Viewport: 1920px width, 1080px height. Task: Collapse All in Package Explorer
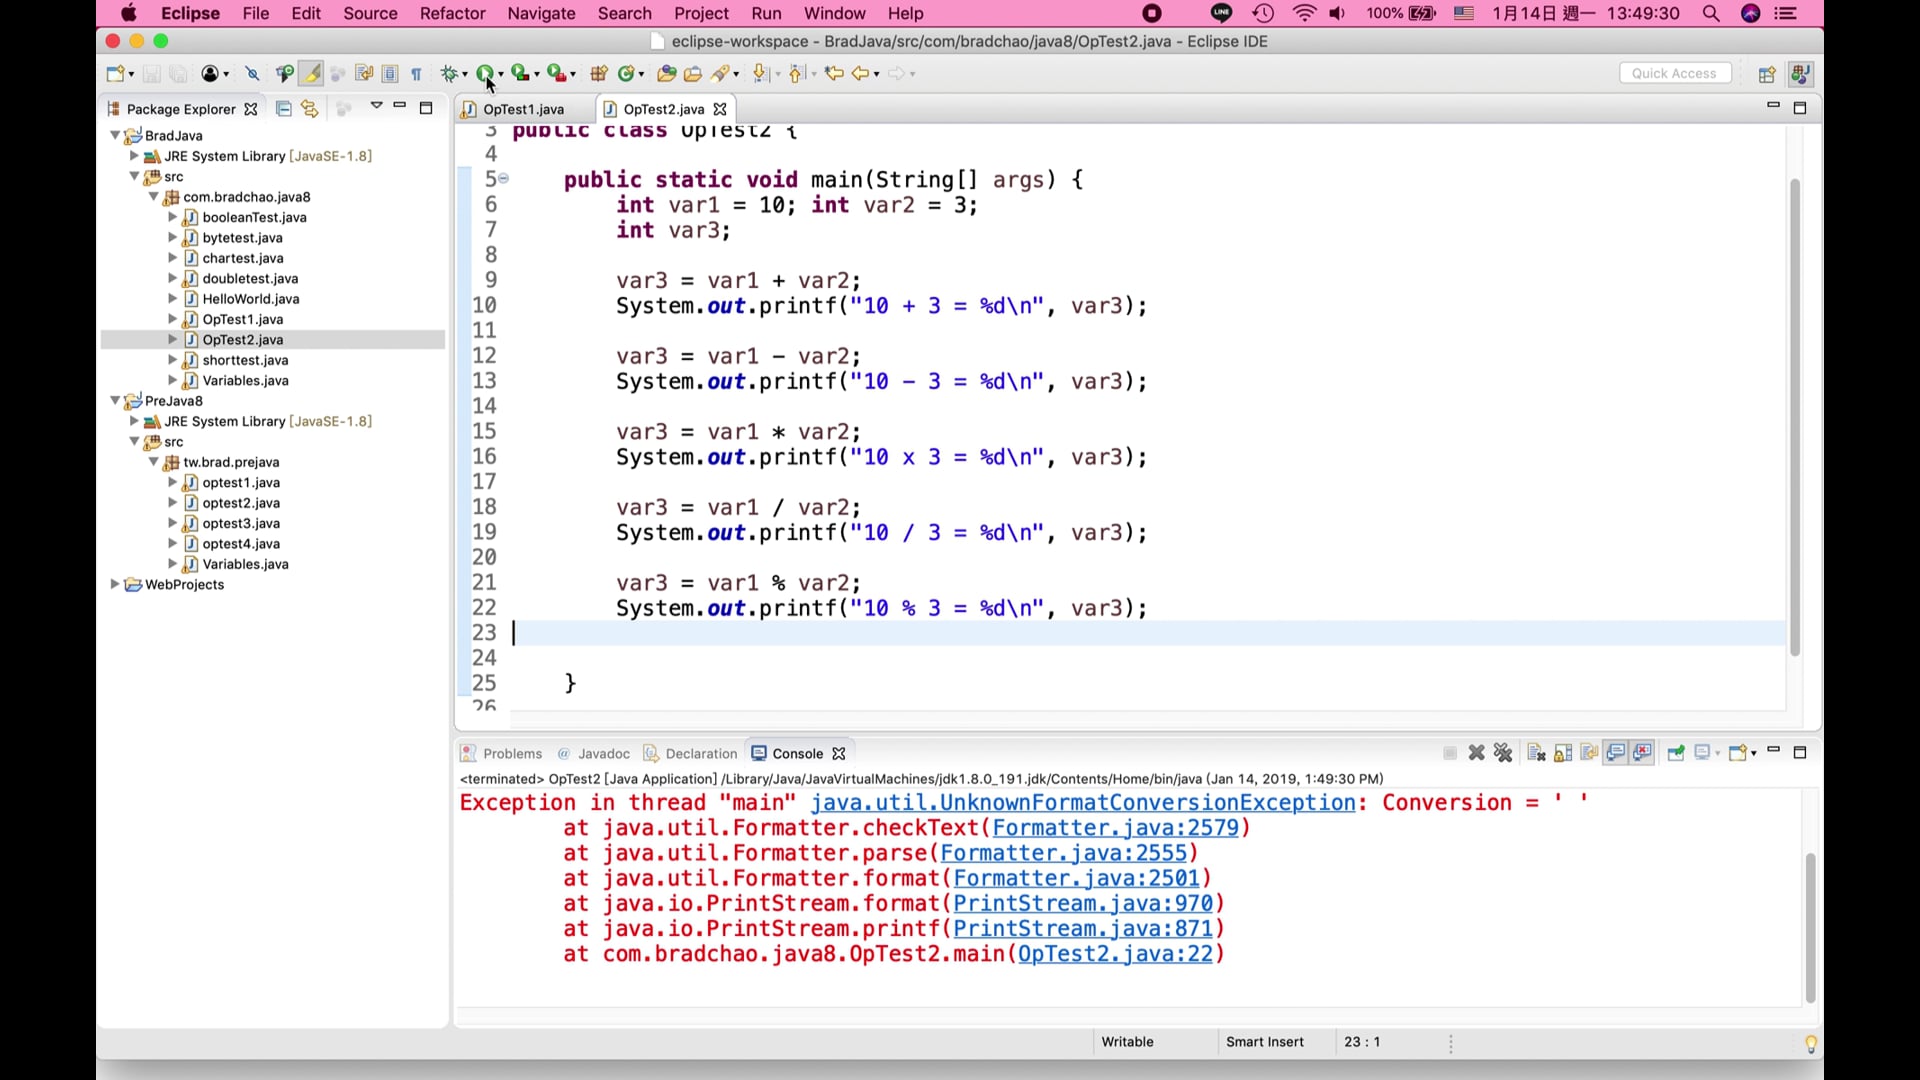click(284, 109)
